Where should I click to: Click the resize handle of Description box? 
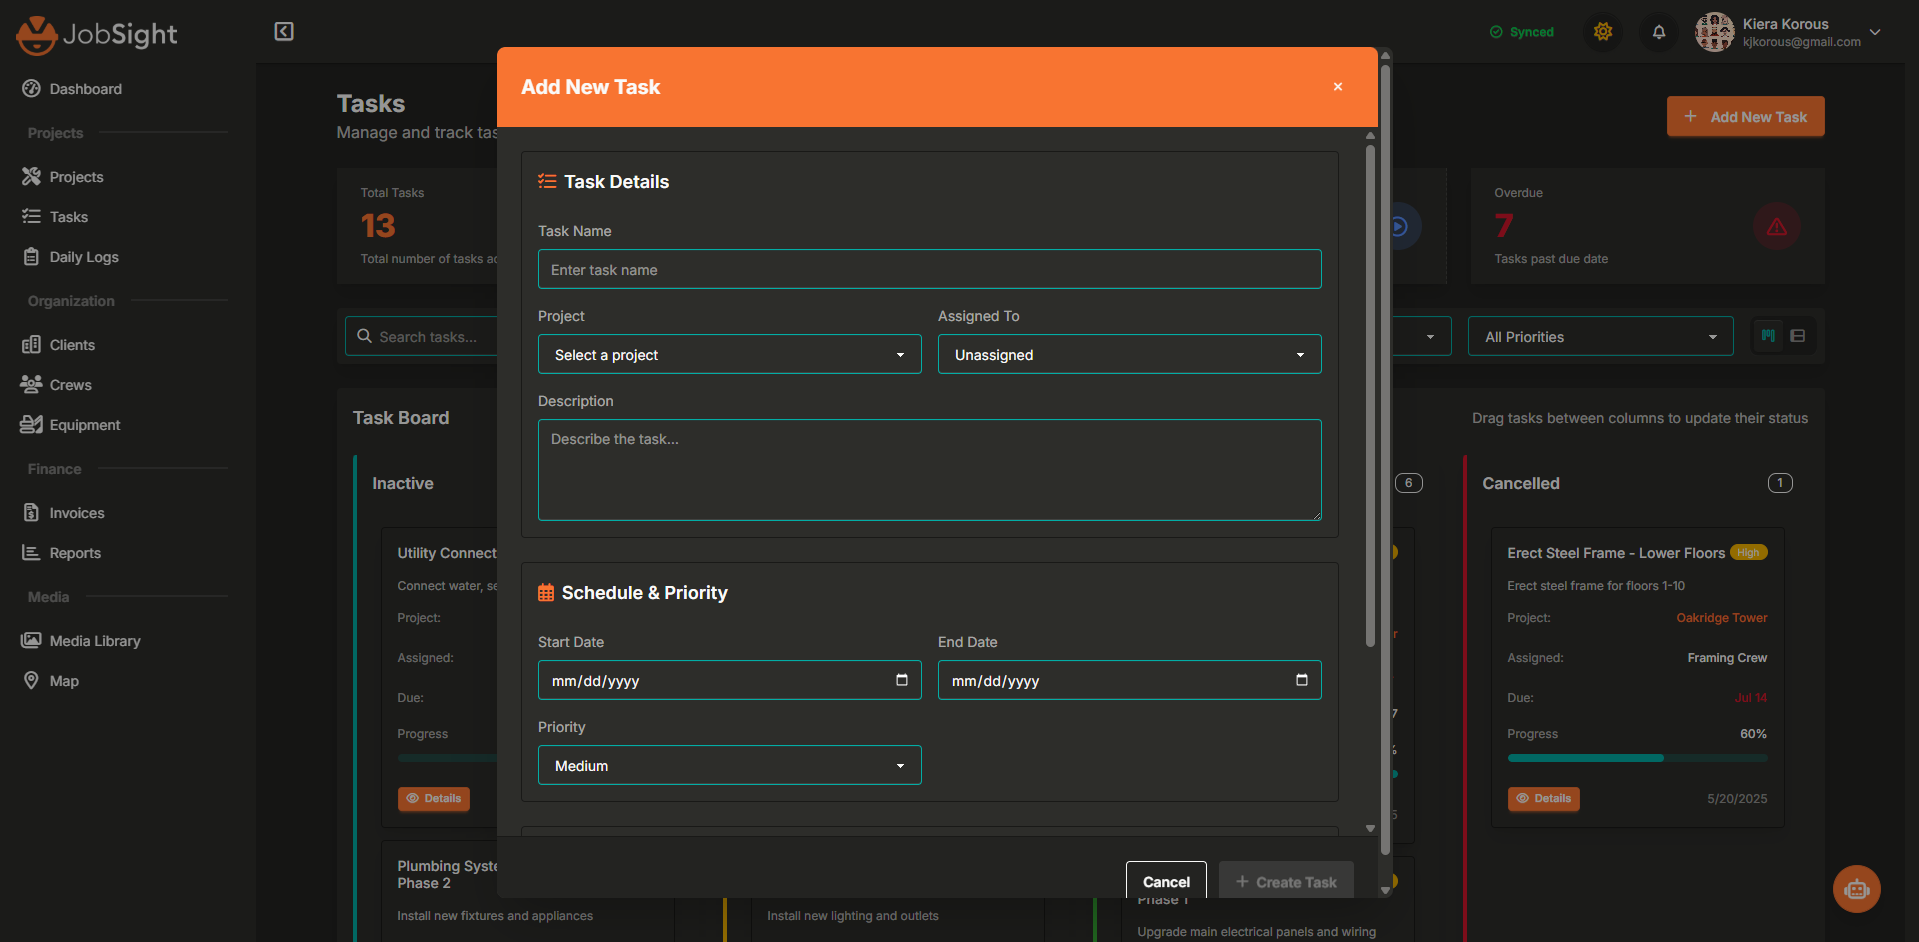pos(1316,515)
